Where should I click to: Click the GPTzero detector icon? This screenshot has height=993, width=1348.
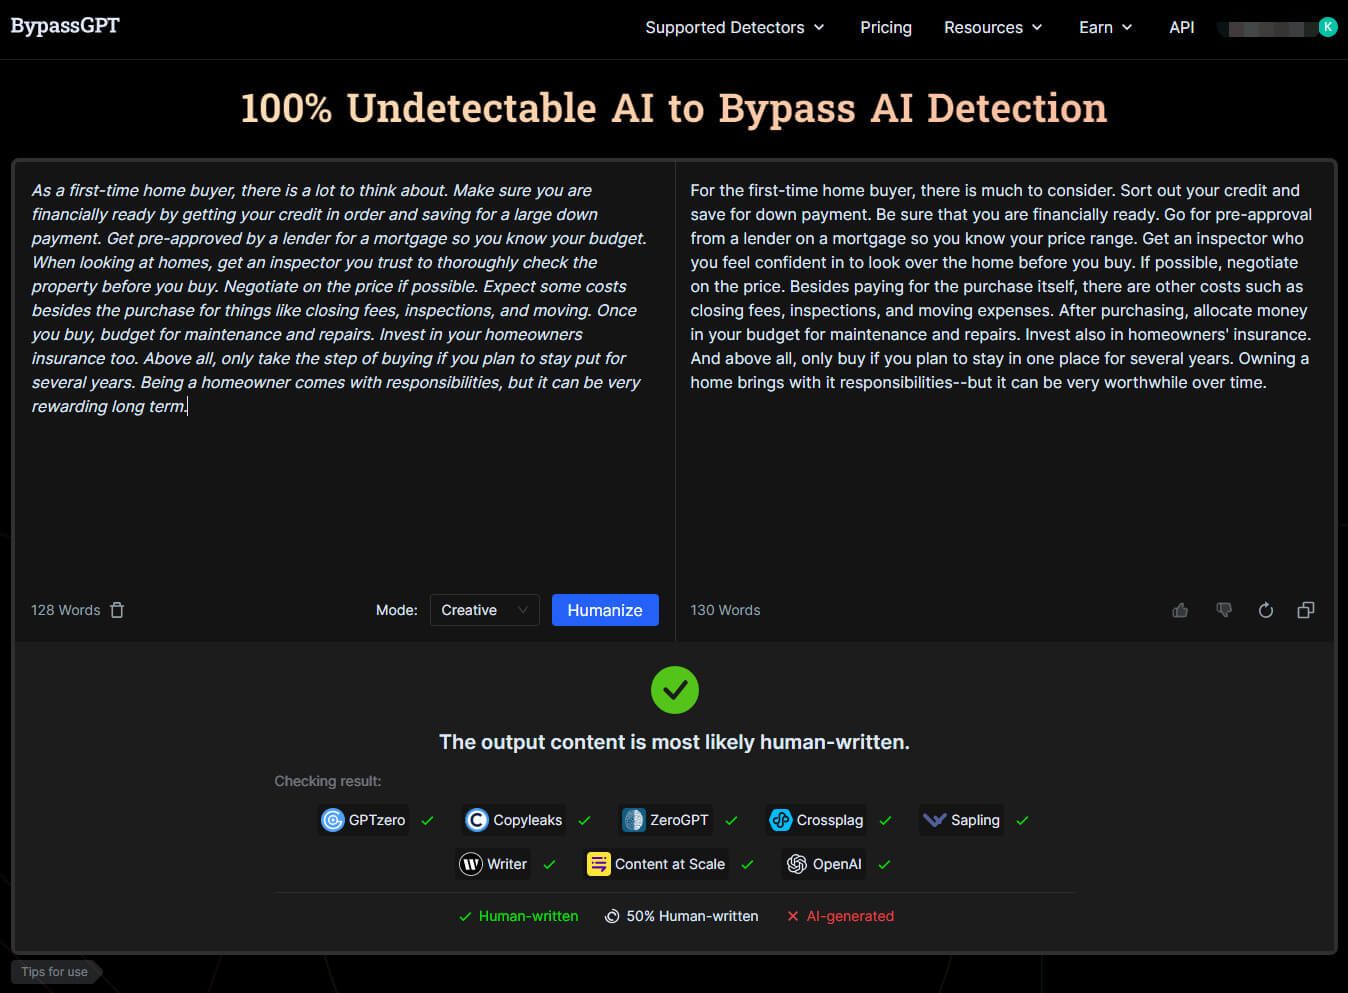click(333, 820)
